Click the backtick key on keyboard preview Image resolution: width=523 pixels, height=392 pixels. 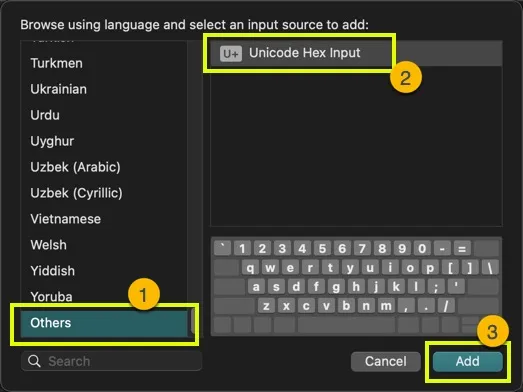[222, 249]
